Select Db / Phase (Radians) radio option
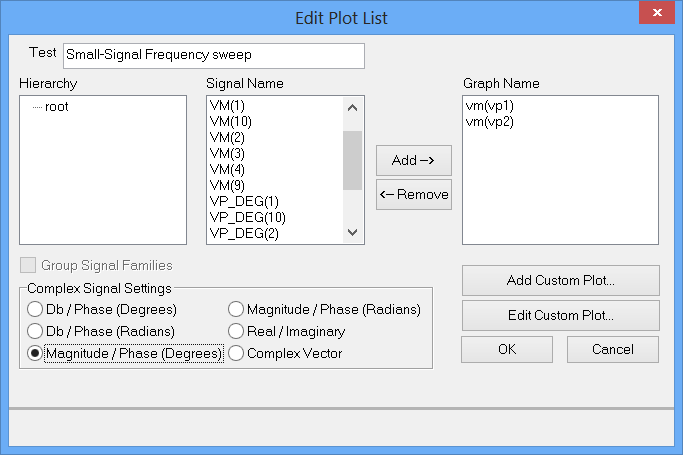Screen dimensions: 683x455 (36, 331)
